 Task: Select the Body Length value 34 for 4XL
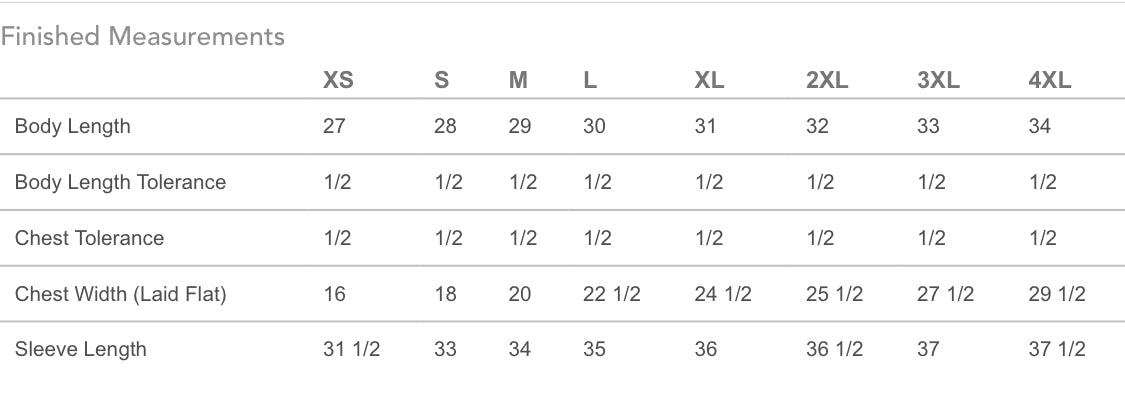[1040, 127]
